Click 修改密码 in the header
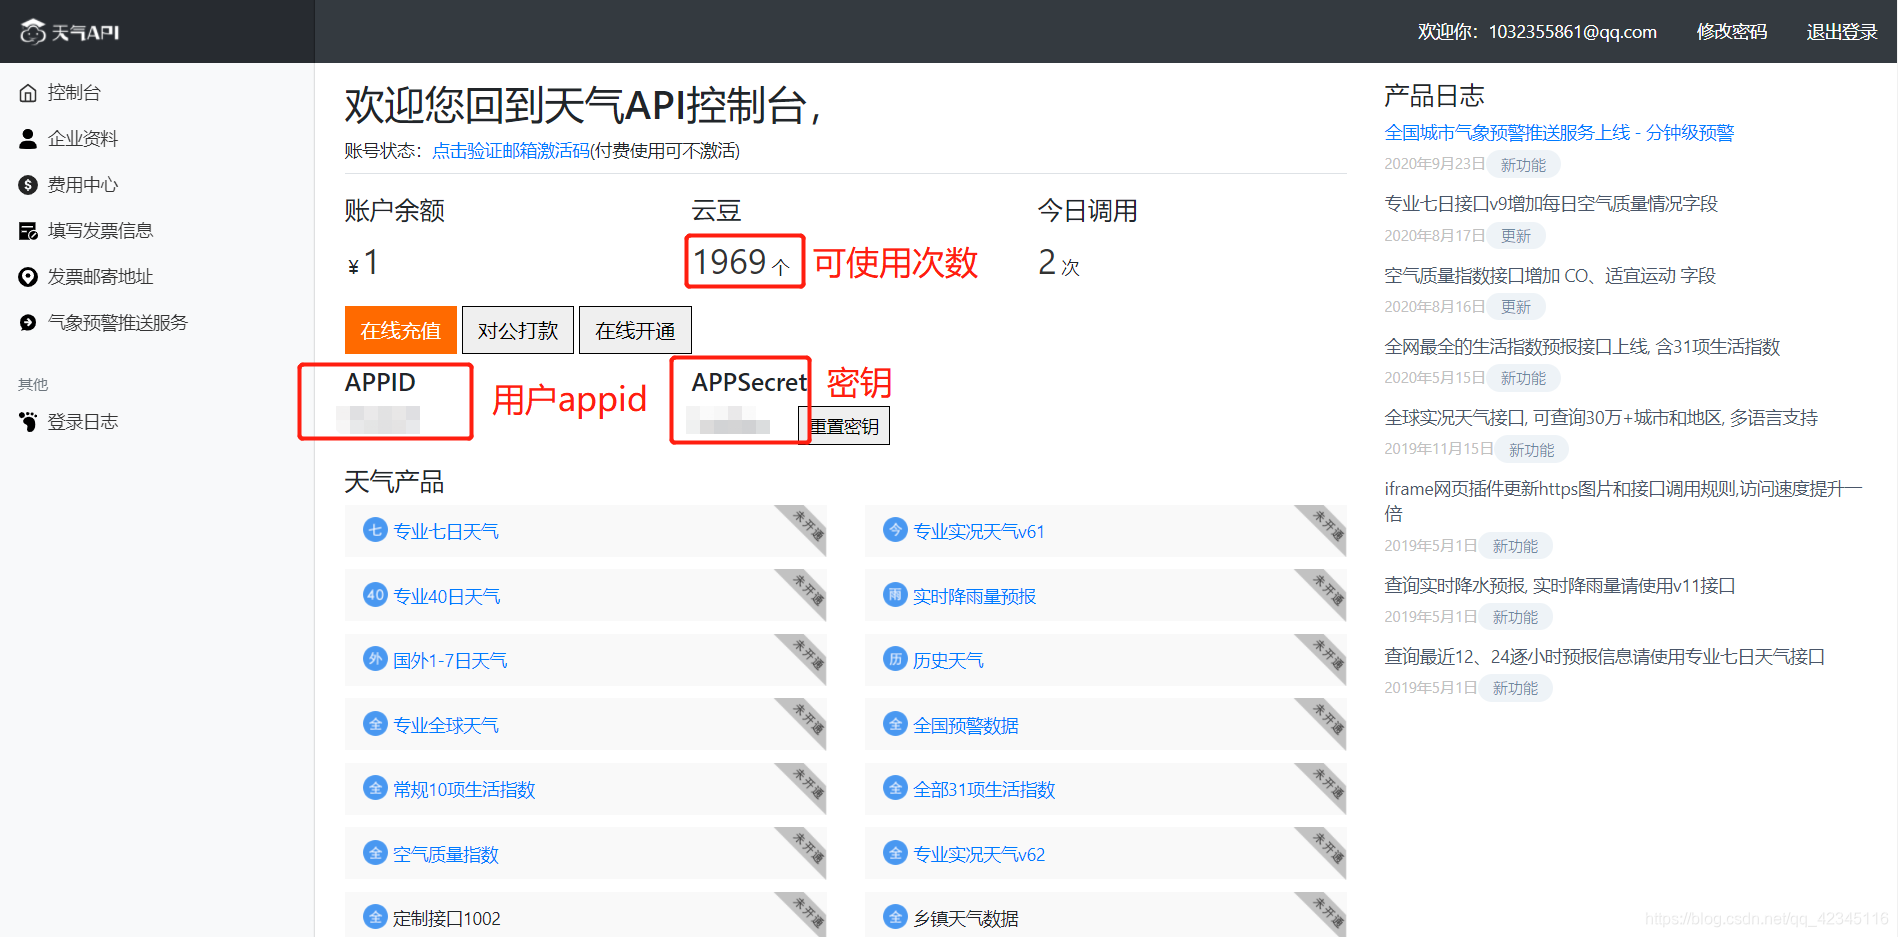The width and height of the screenshot is (1898, 937). coord(1732,32)
